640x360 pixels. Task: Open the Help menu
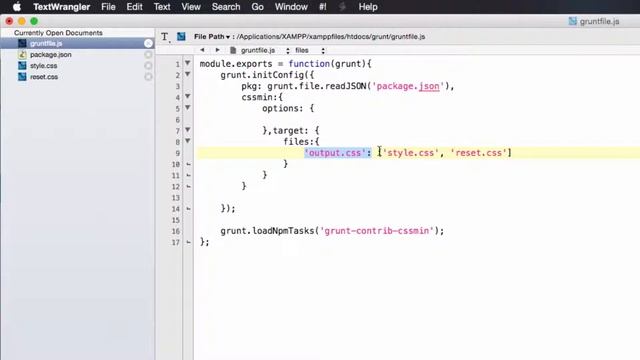click(x=368, y=7)
